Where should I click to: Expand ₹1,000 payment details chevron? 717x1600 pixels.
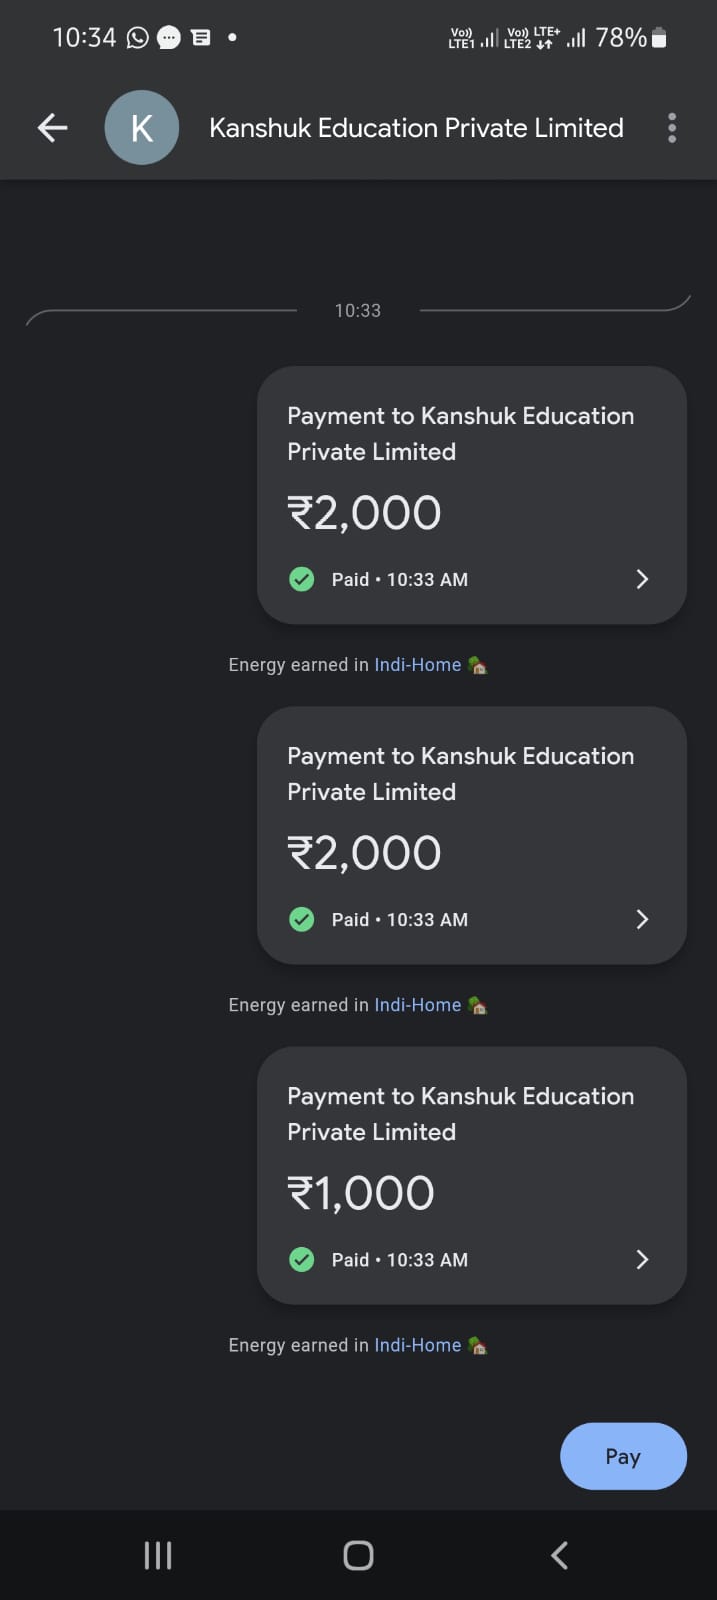[x=642, y=1259]
